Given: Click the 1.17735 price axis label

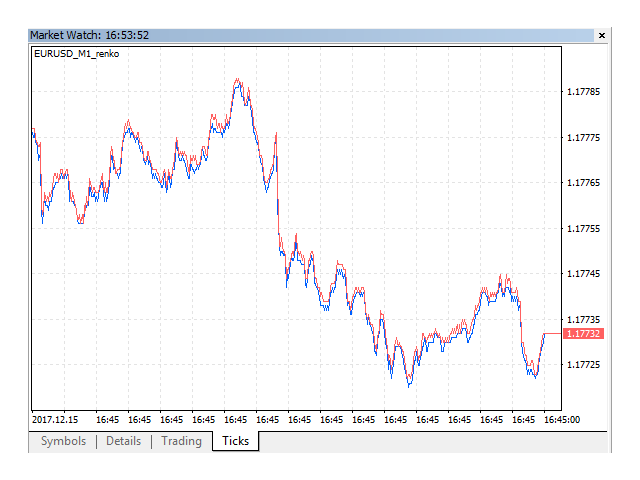Looking at the screenshot, I should coord(583,319).
